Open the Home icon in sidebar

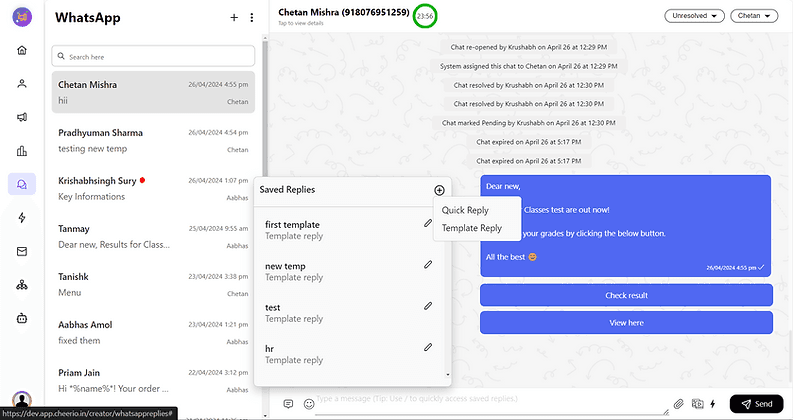pyautogui.click(x=22, y=50)
